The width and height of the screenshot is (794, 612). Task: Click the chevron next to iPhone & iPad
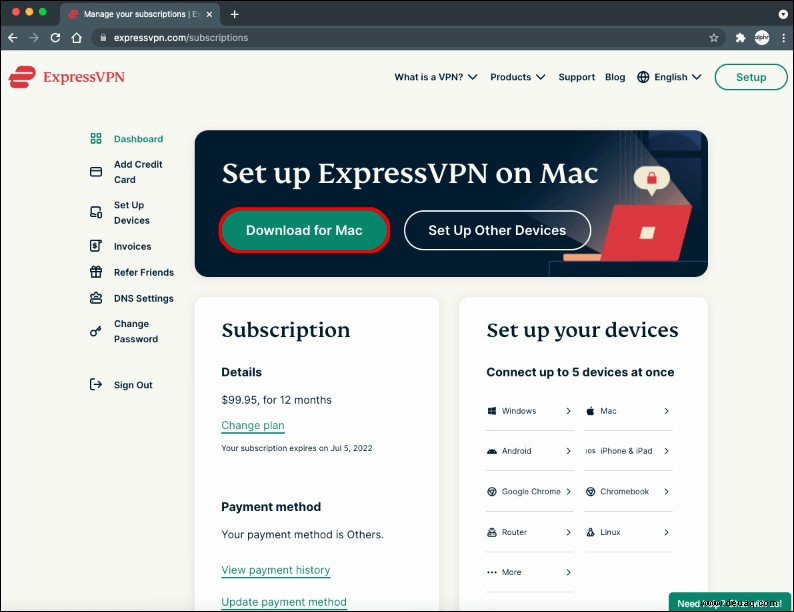coord(666,451)
